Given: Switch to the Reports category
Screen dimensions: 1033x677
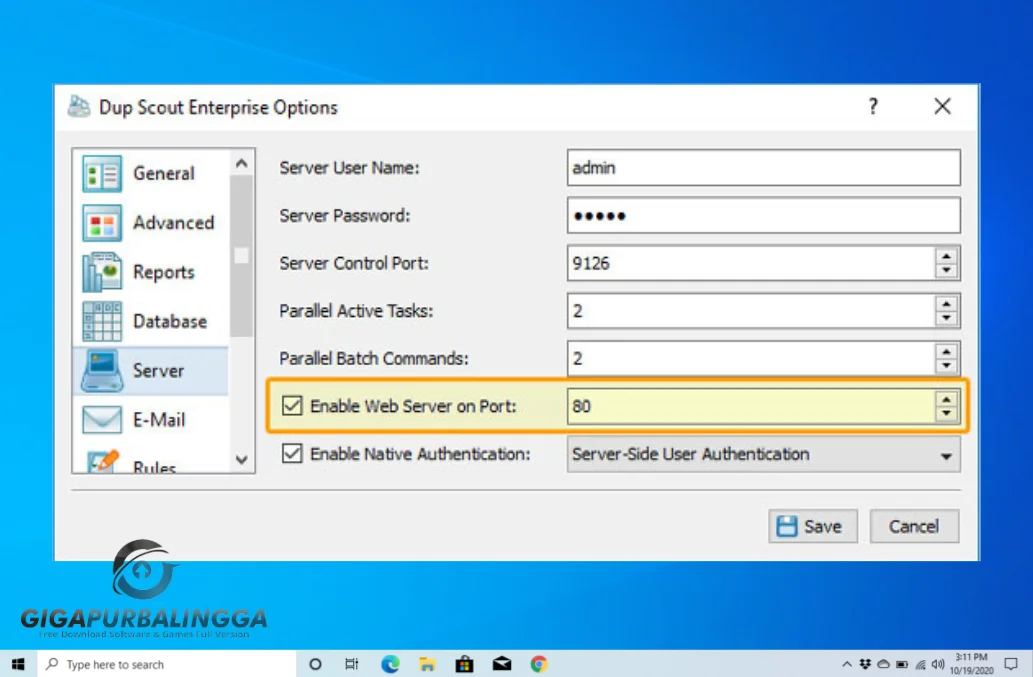Looking at the screenshot, I should 152,272.
